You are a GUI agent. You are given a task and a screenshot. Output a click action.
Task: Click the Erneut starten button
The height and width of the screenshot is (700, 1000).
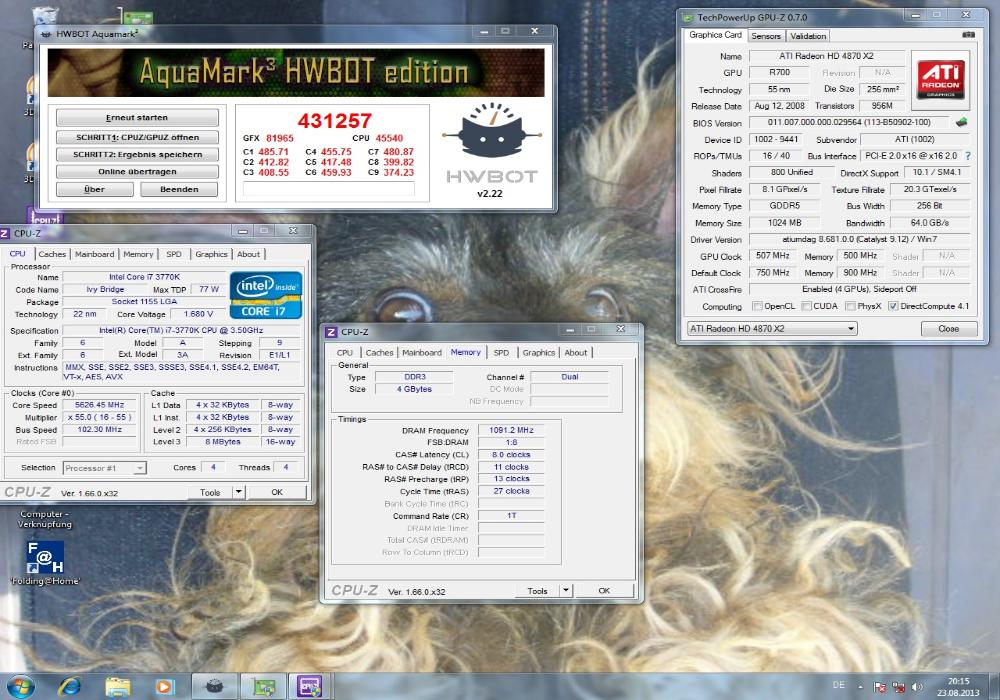(137, 117)
